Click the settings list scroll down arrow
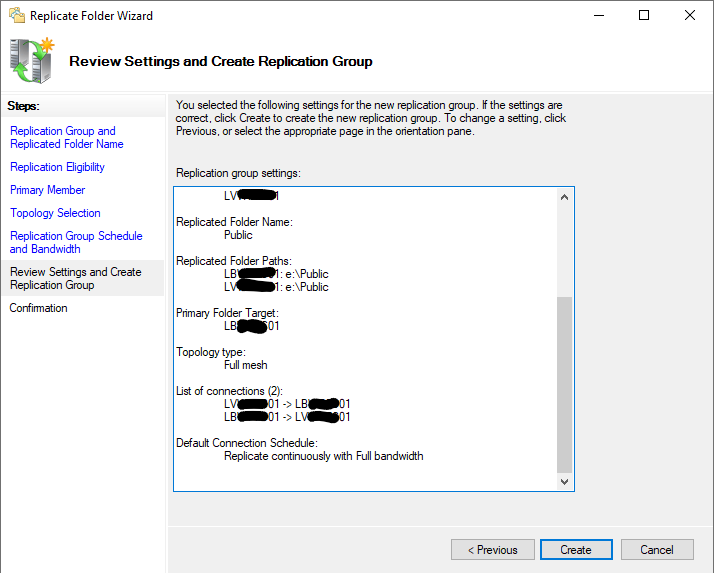Viewport: 715px width, 573px height. point(564,481)
